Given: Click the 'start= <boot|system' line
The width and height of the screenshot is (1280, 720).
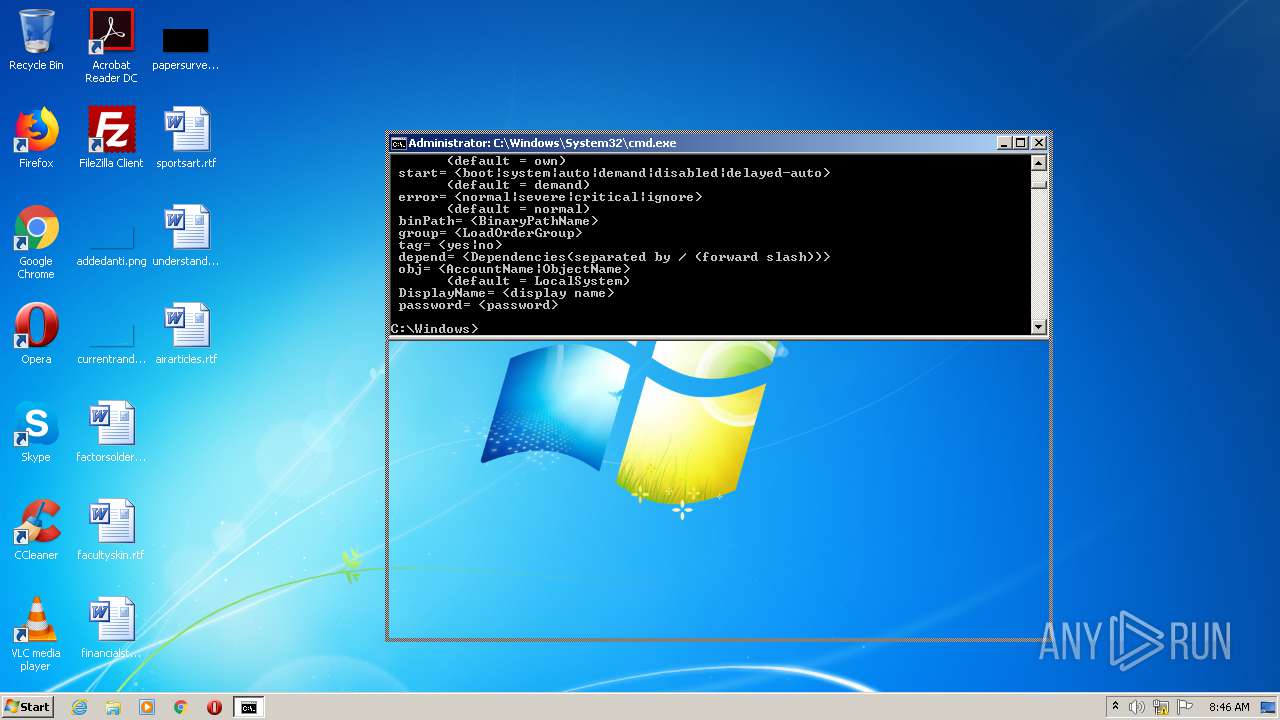Looking at the screenshot, I should 614,173.
